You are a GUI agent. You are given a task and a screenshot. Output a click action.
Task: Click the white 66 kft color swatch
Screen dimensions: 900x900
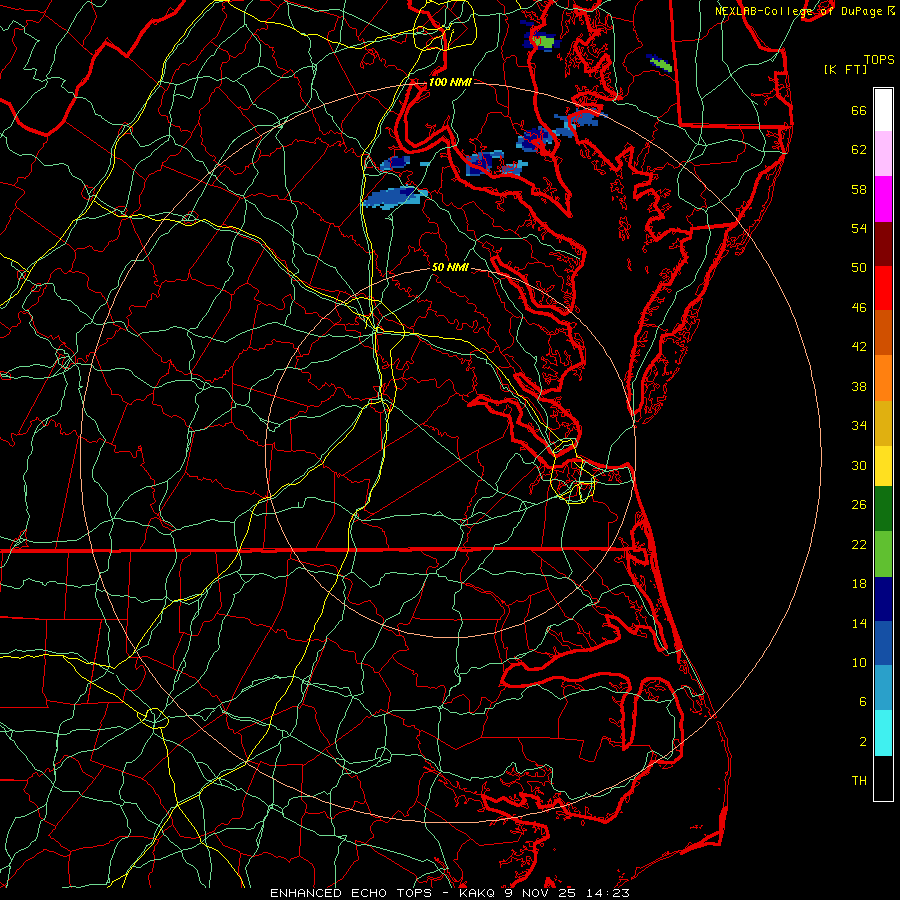pyautogui.click(x=883, y=110)
